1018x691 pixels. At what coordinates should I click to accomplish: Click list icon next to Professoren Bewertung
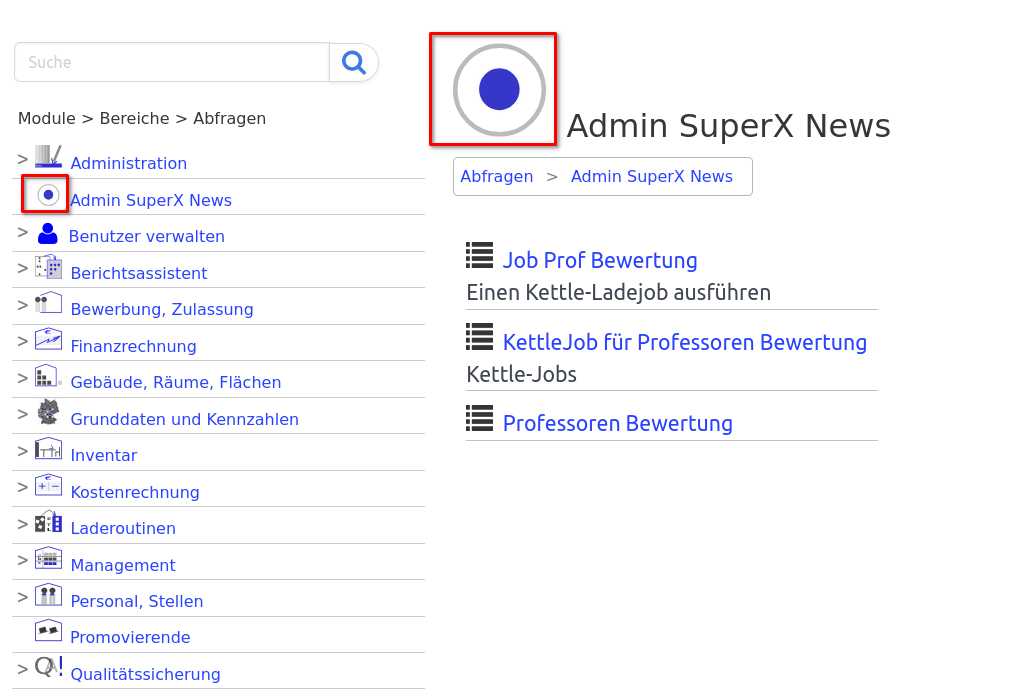coord(479,418)
